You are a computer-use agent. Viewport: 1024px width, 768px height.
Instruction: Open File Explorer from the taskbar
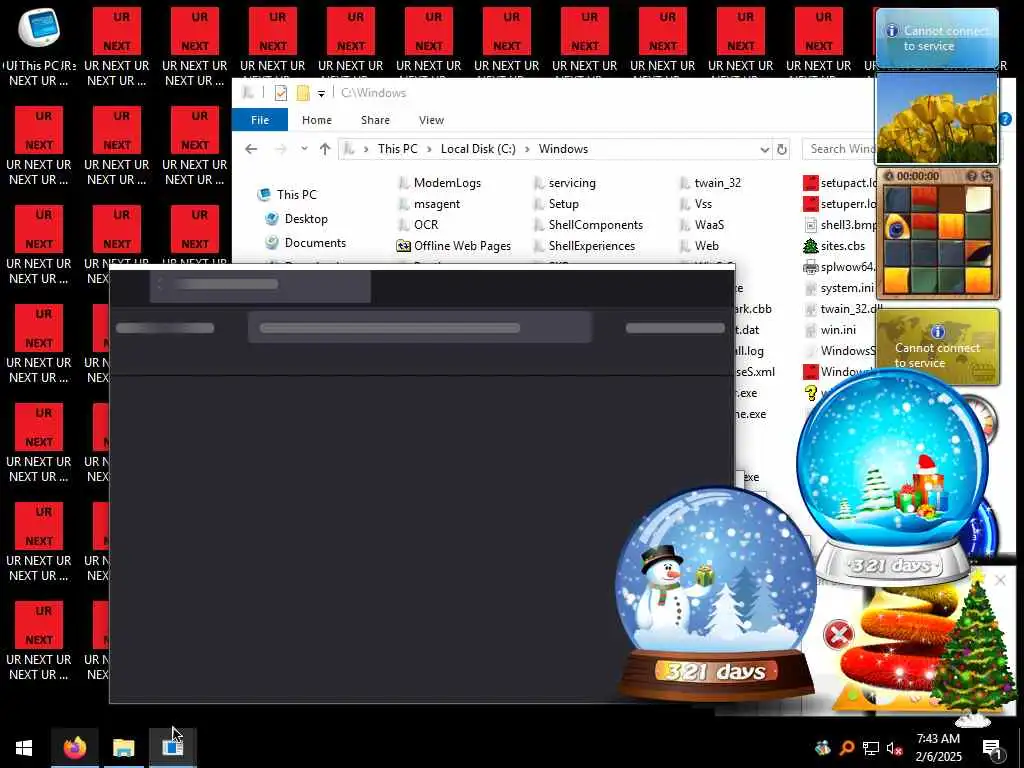[x=123, y=747]
